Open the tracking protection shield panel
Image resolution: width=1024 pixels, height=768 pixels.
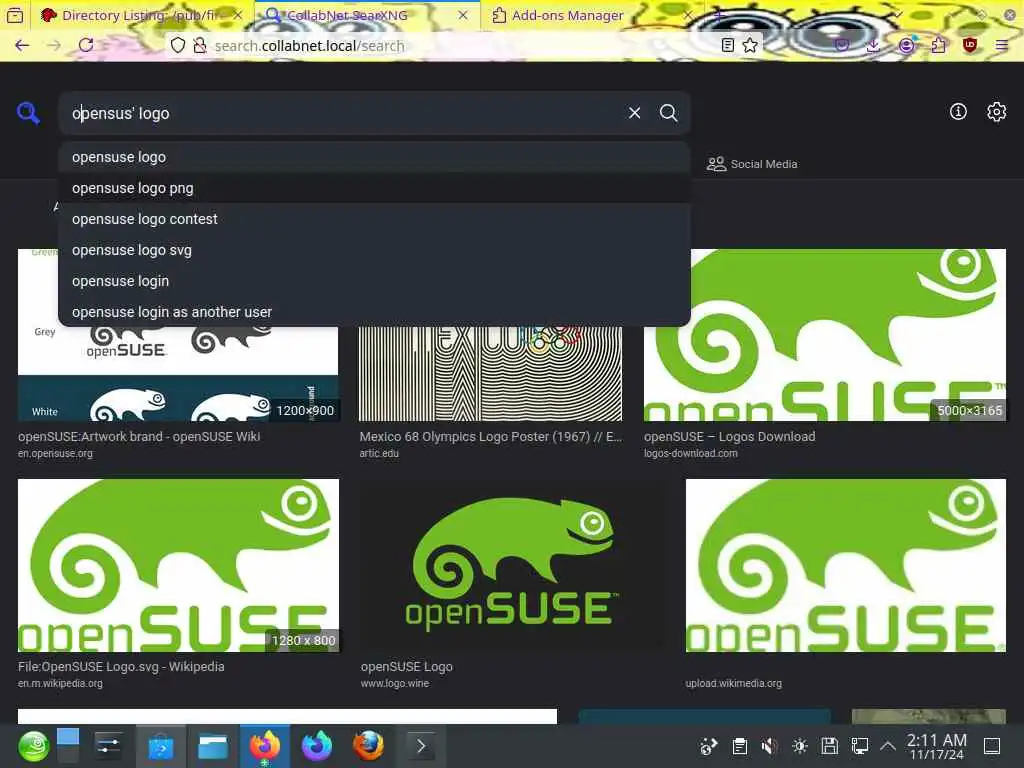[x=178, y=45]
